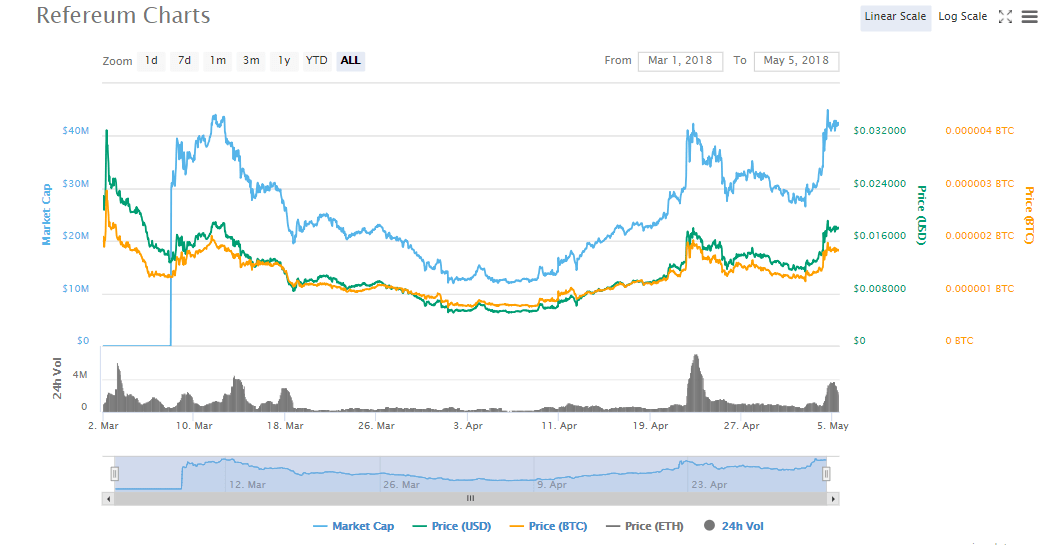
Task: Click the From date field
Action: point(680,61)
